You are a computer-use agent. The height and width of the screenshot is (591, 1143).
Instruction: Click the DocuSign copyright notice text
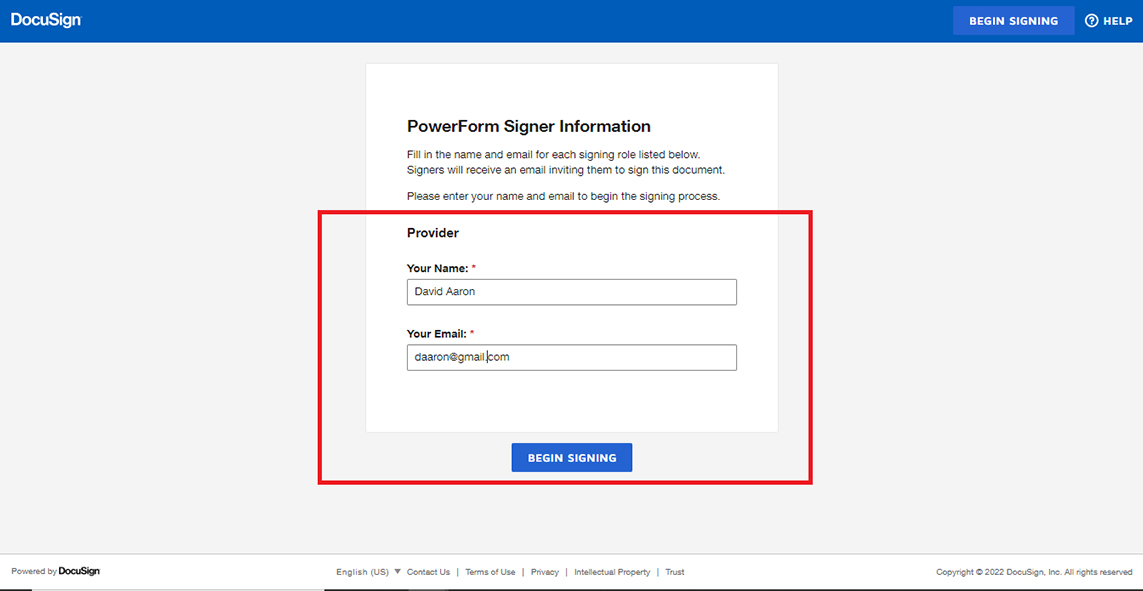[x=1033, y=572]
